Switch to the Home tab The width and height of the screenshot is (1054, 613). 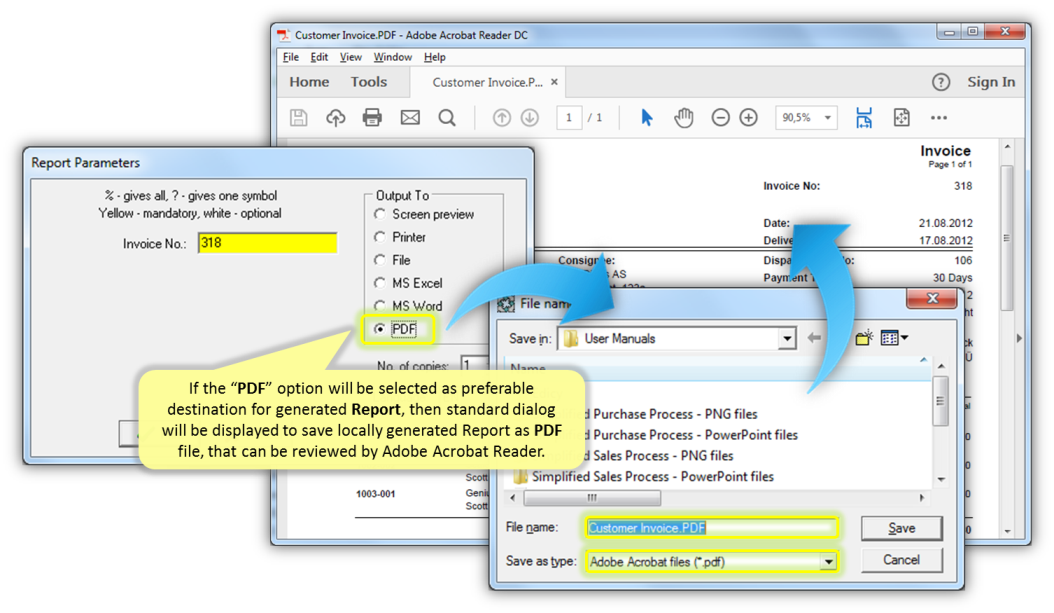pos(309,82)
